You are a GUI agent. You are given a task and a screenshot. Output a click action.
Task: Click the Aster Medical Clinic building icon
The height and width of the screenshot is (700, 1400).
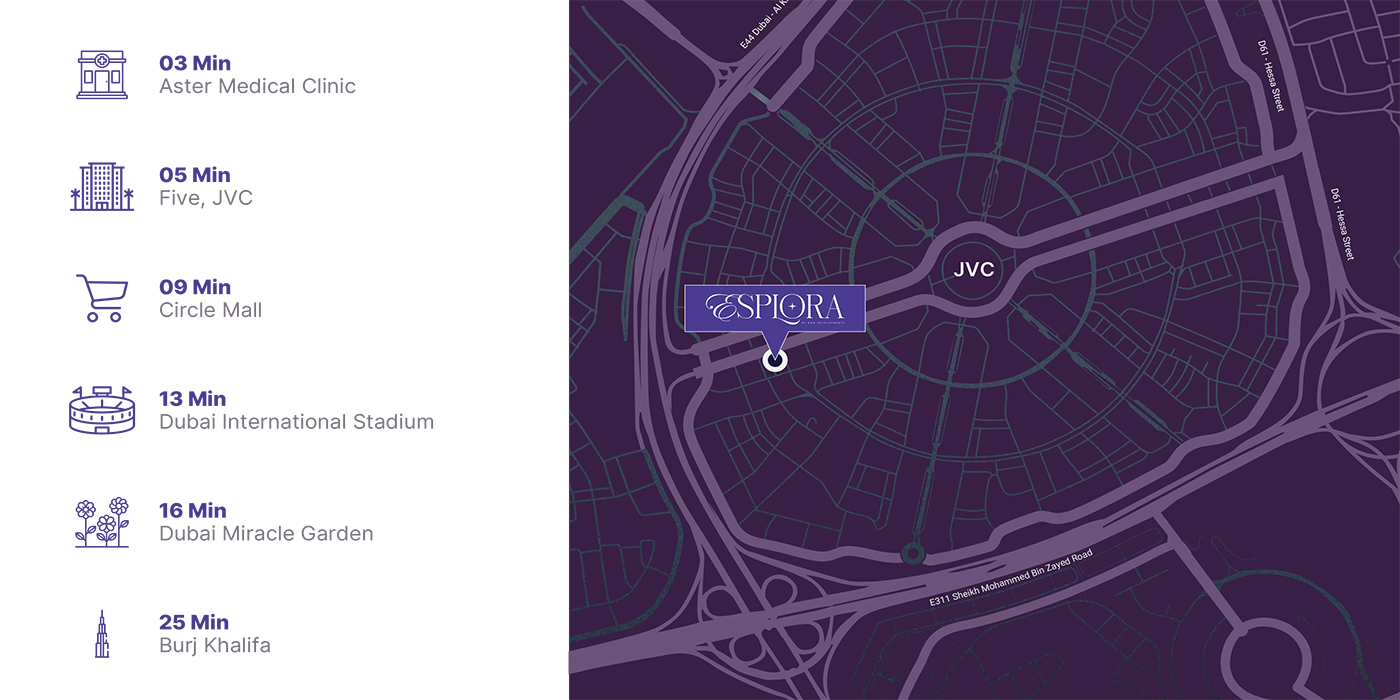coord(102,75)
